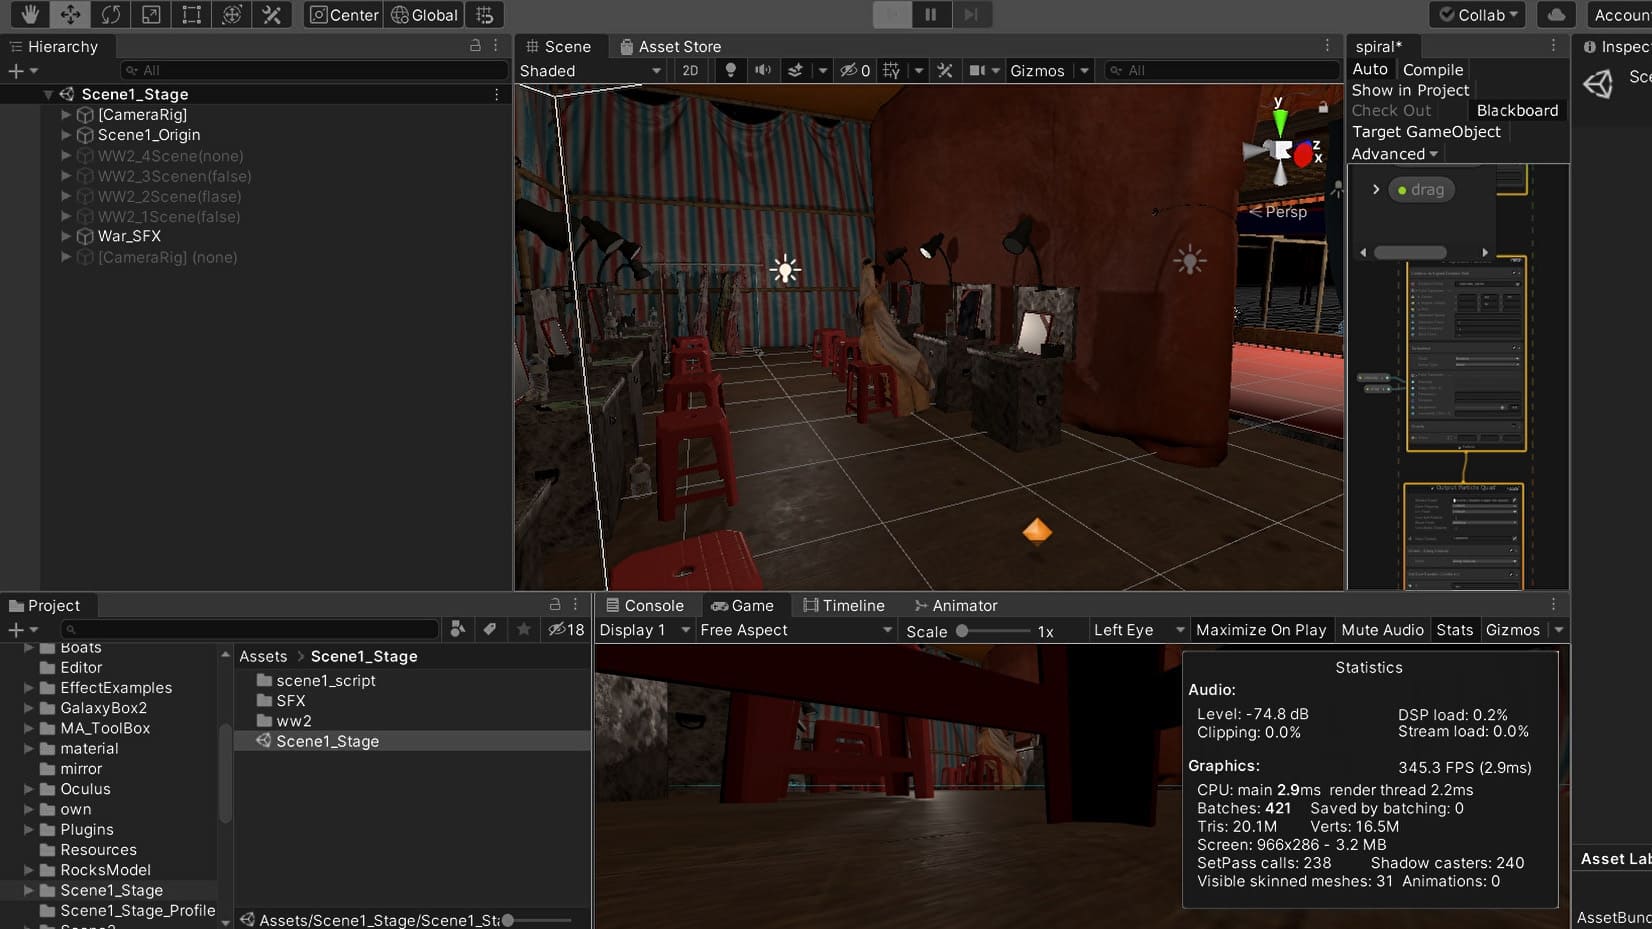Adjust Project icon size slider
Viewport: 1652px width, 929px height.
click(538, 920)
